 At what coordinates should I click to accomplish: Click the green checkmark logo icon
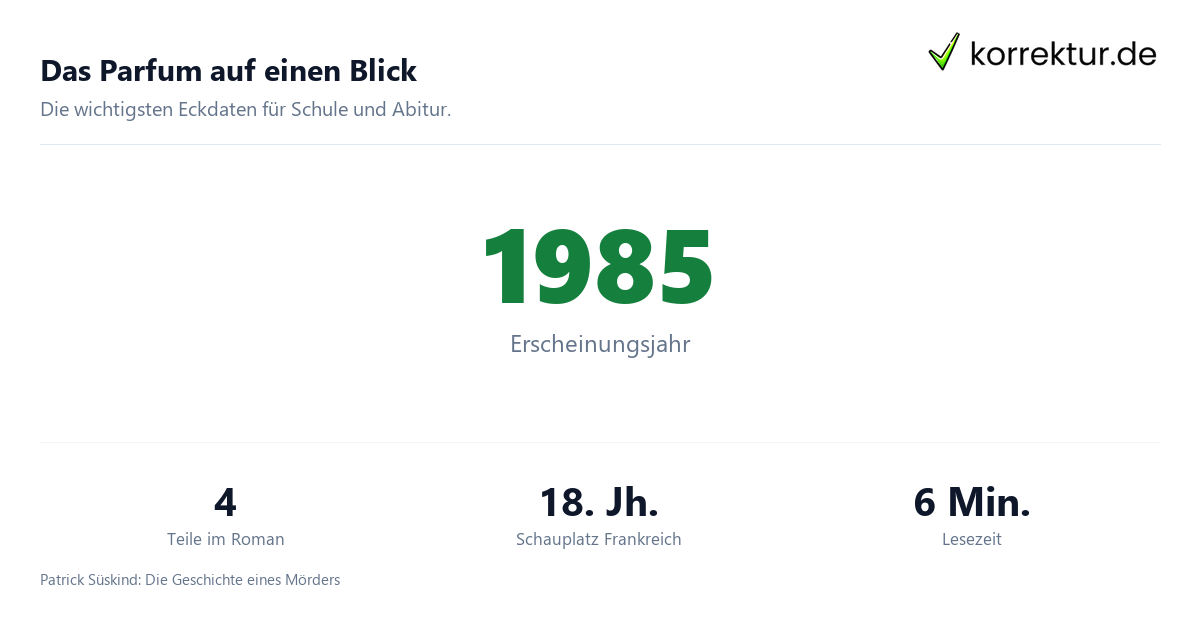[944, 51]
